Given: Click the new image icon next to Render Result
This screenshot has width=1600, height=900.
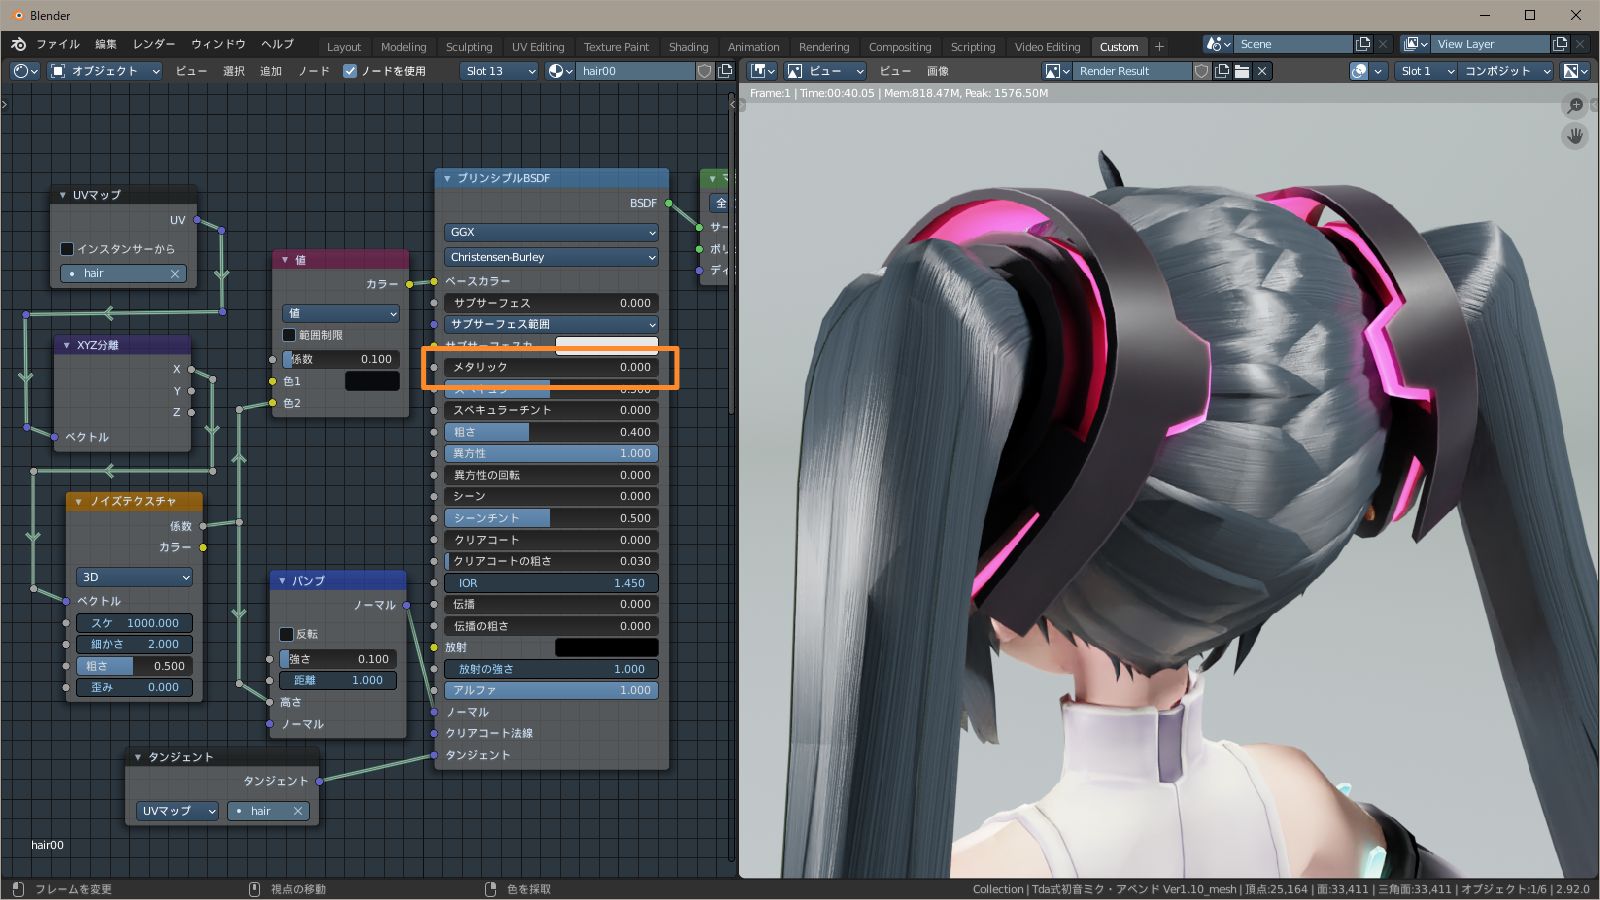Looking at the screenshot, I should [1222, 71].
